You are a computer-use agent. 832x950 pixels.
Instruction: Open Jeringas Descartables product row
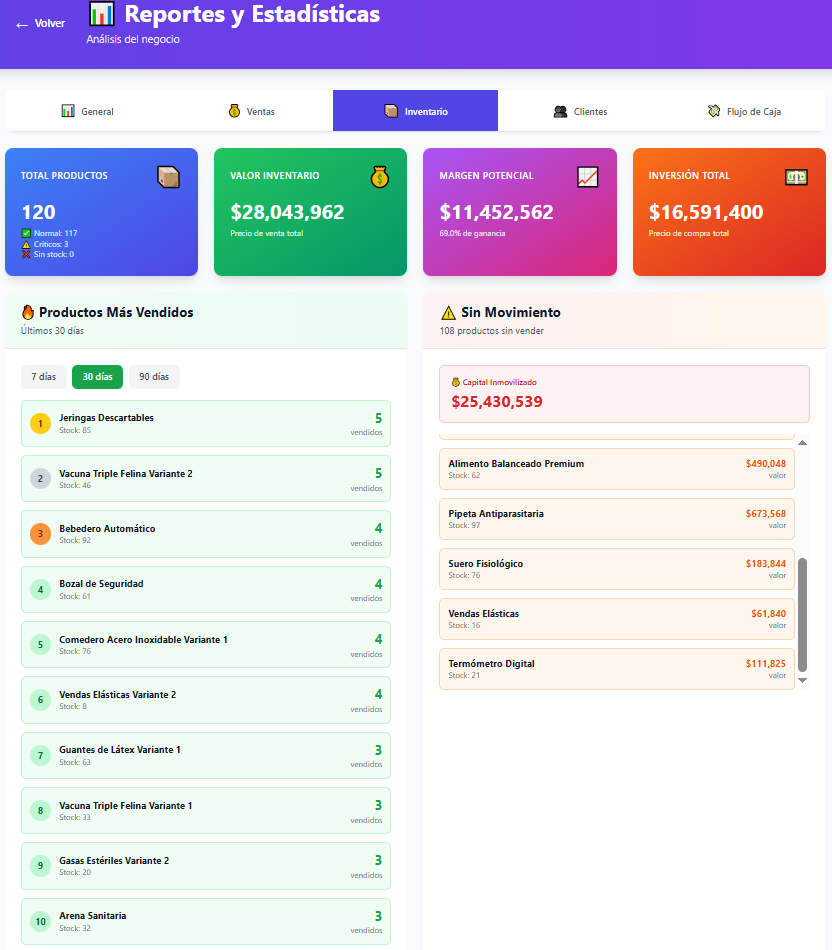pos(205,424)
